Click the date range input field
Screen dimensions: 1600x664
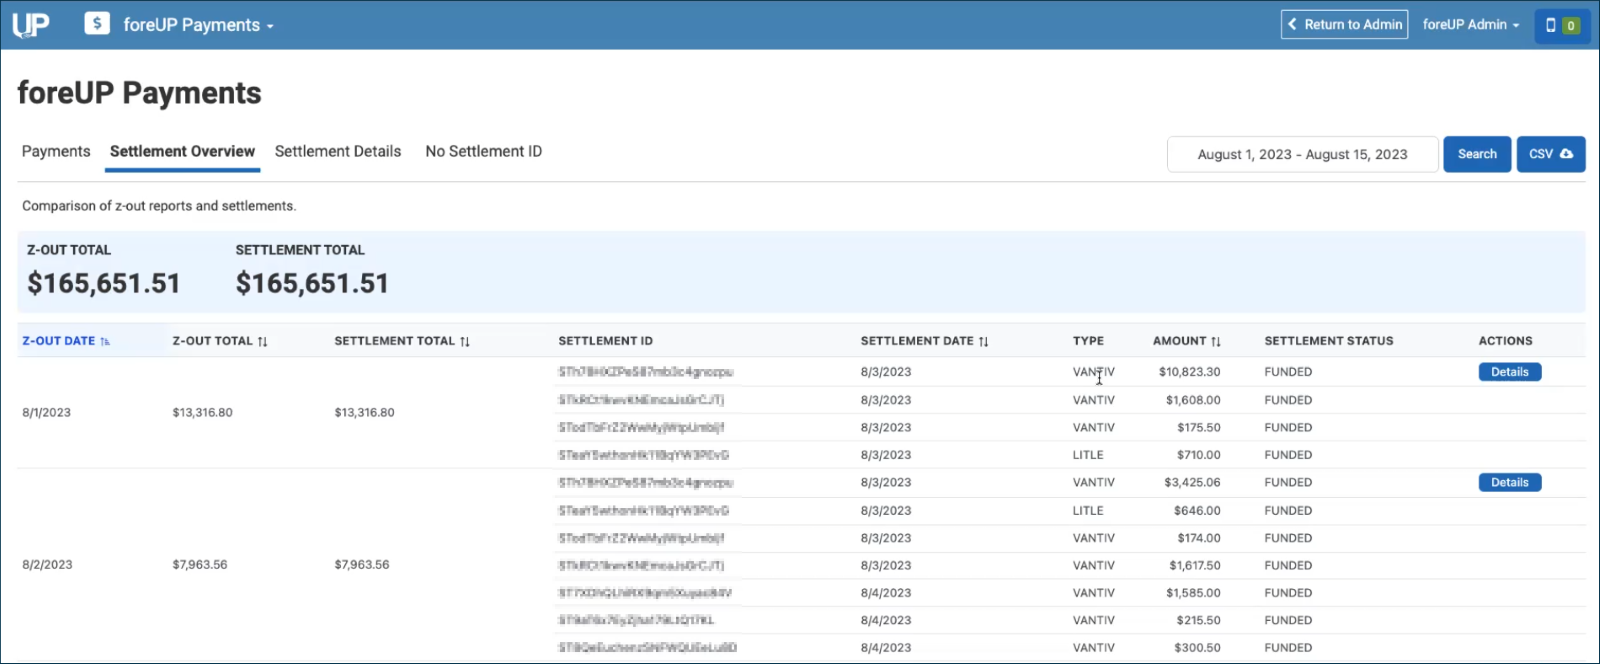(x=1302, y=154)
